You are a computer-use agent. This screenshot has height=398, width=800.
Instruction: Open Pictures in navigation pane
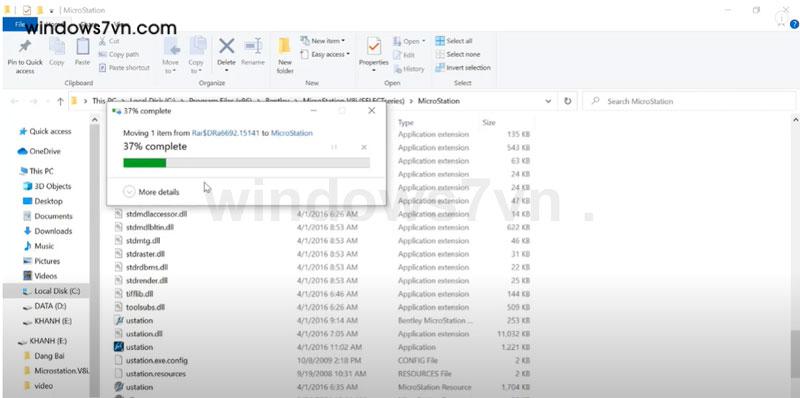[42, 261]
